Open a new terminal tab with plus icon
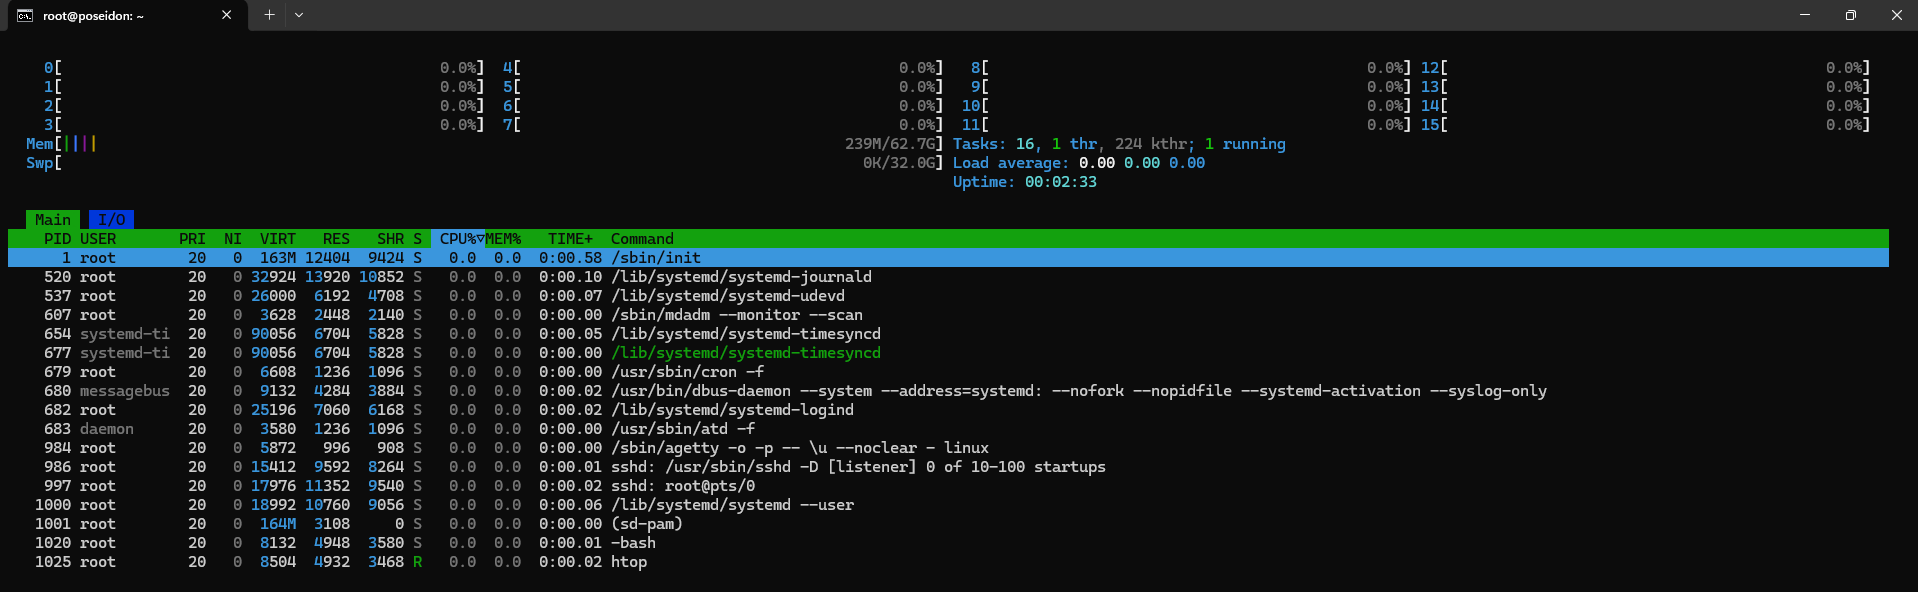 click(269, 15)
